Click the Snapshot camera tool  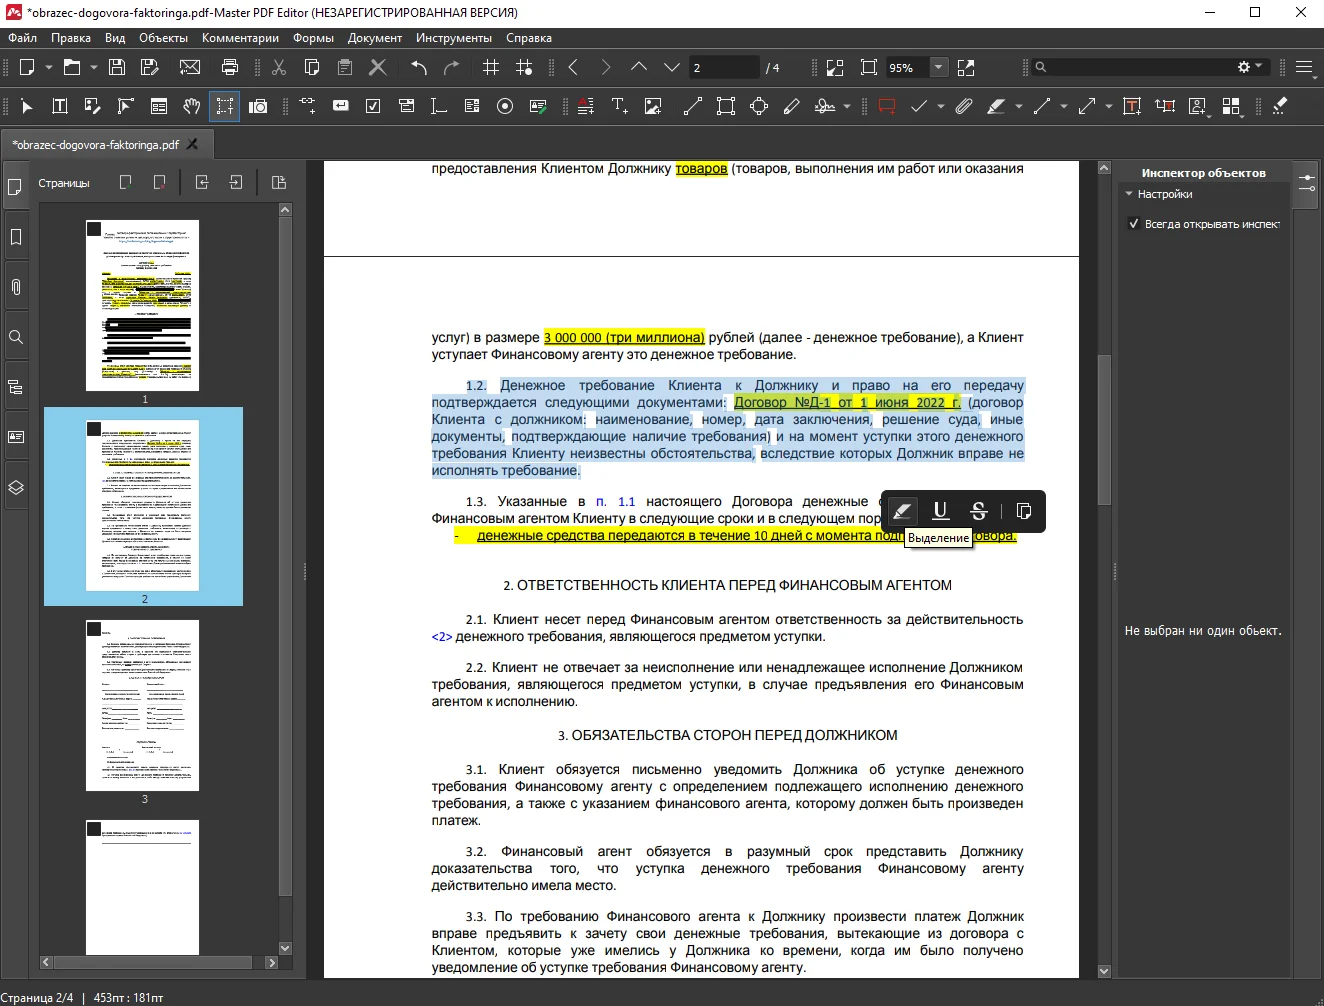(258, 106)
